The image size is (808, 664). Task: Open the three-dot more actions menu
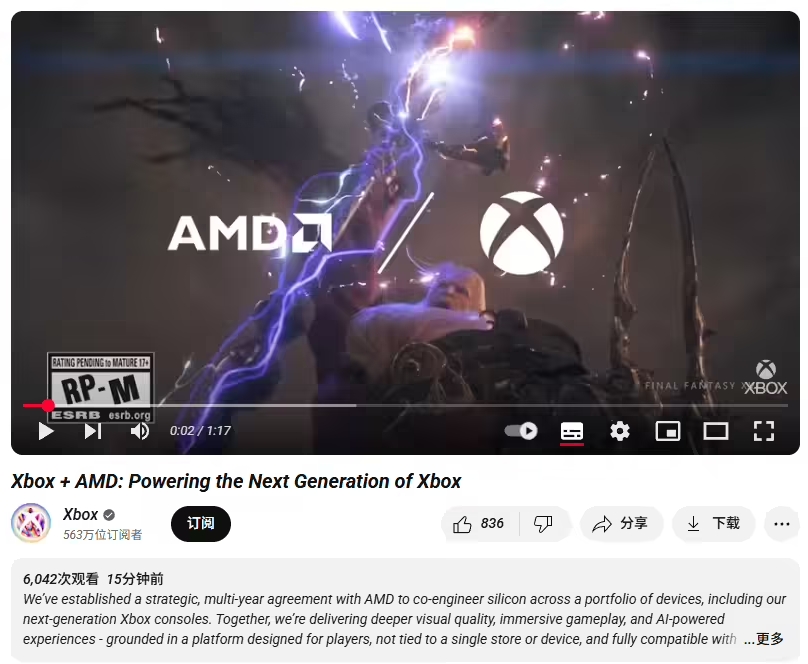[x=782, y=524]
